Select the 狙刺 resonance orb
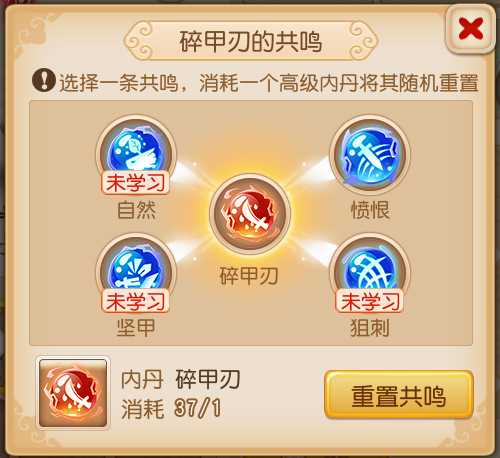Screen dimensions: 500x458 point(370,273)
